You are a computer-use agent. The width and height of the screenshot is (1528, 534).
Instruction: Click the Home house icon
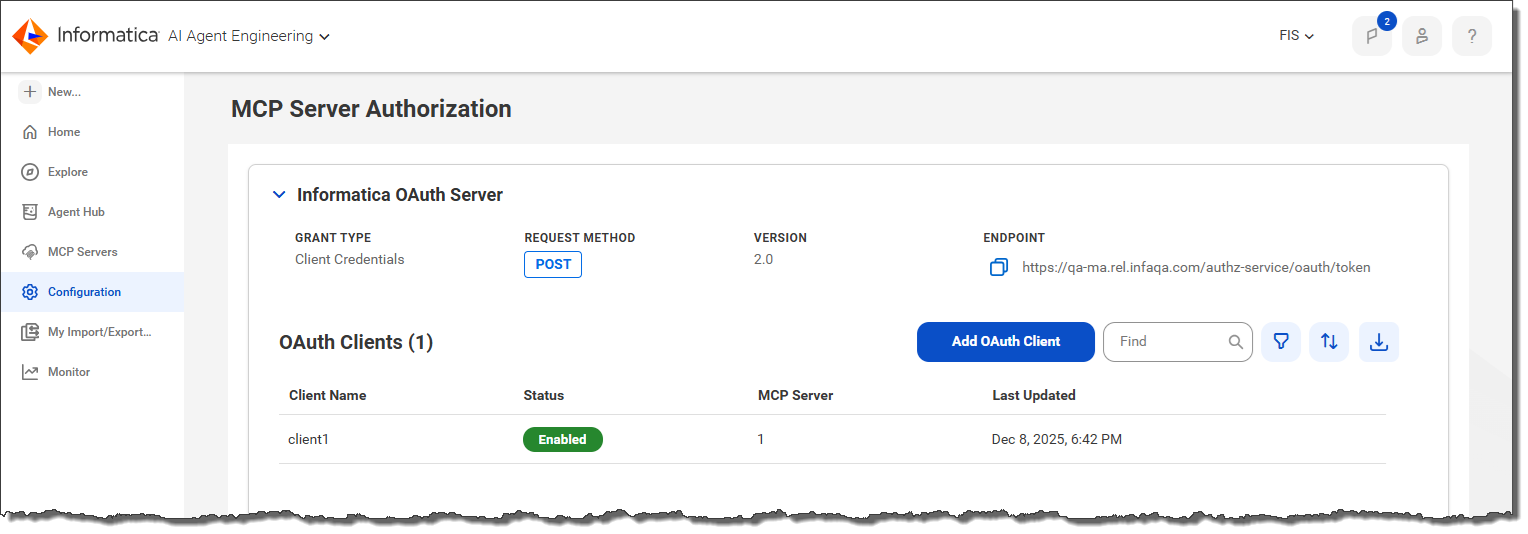pos(30,132)
